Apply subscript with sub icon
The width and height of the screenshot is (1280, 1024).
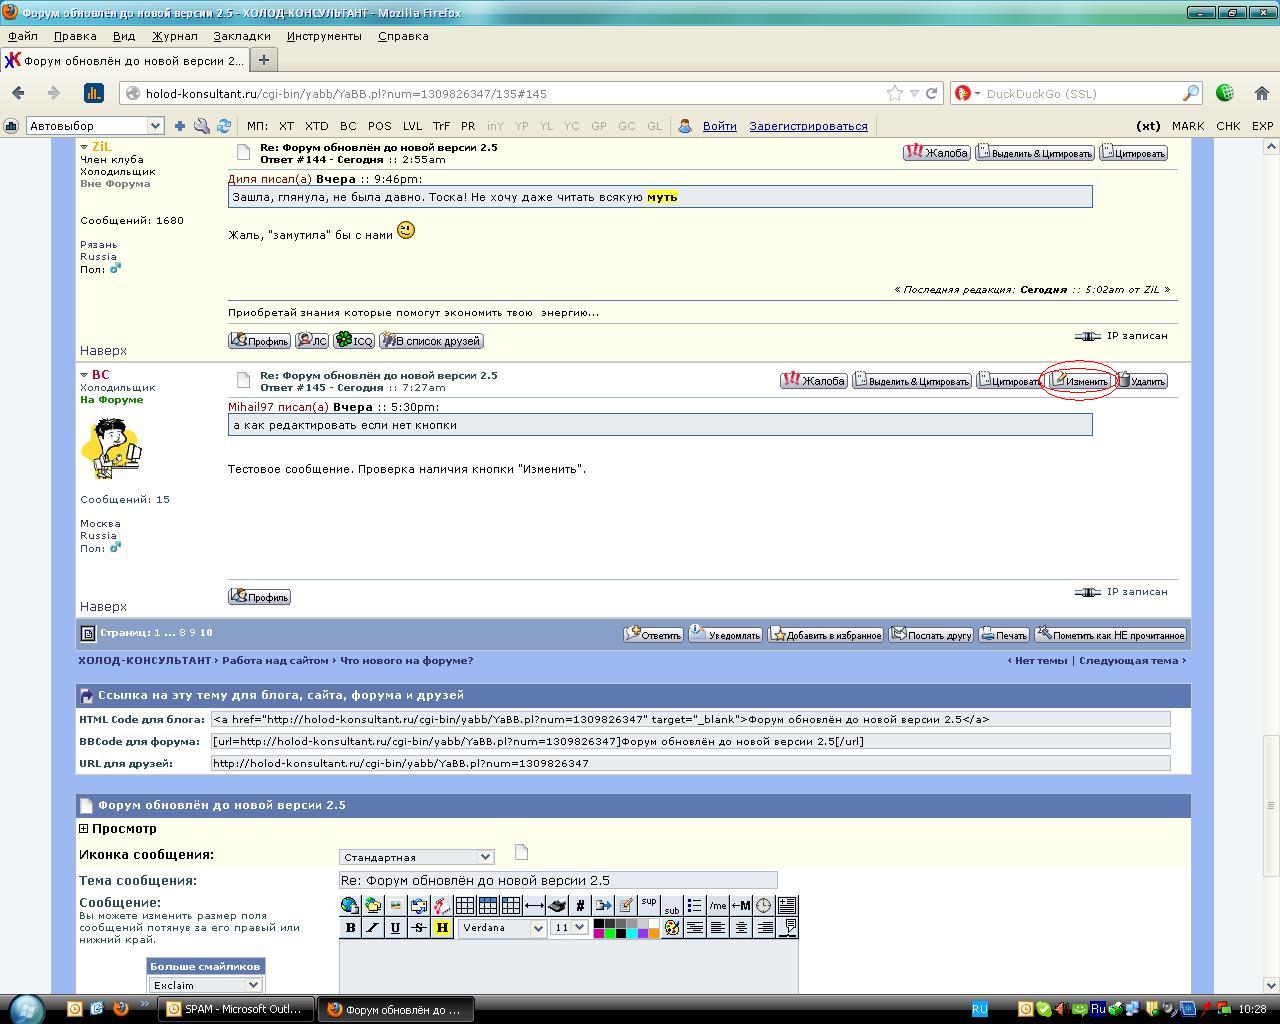(671, 908)
